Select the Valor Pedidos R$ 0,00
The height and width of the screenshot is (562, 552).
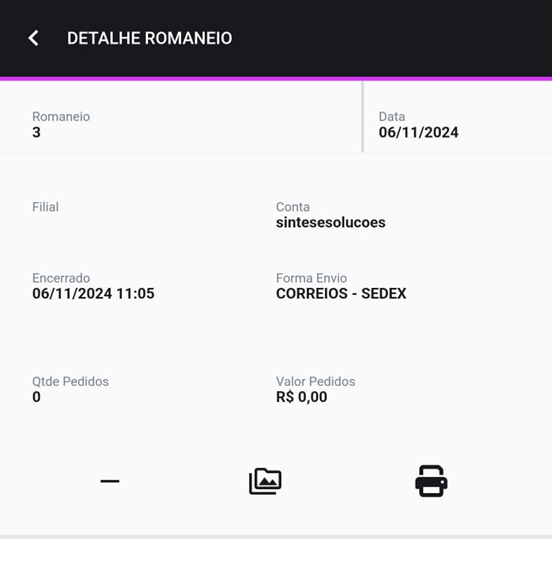pos(301,397)
